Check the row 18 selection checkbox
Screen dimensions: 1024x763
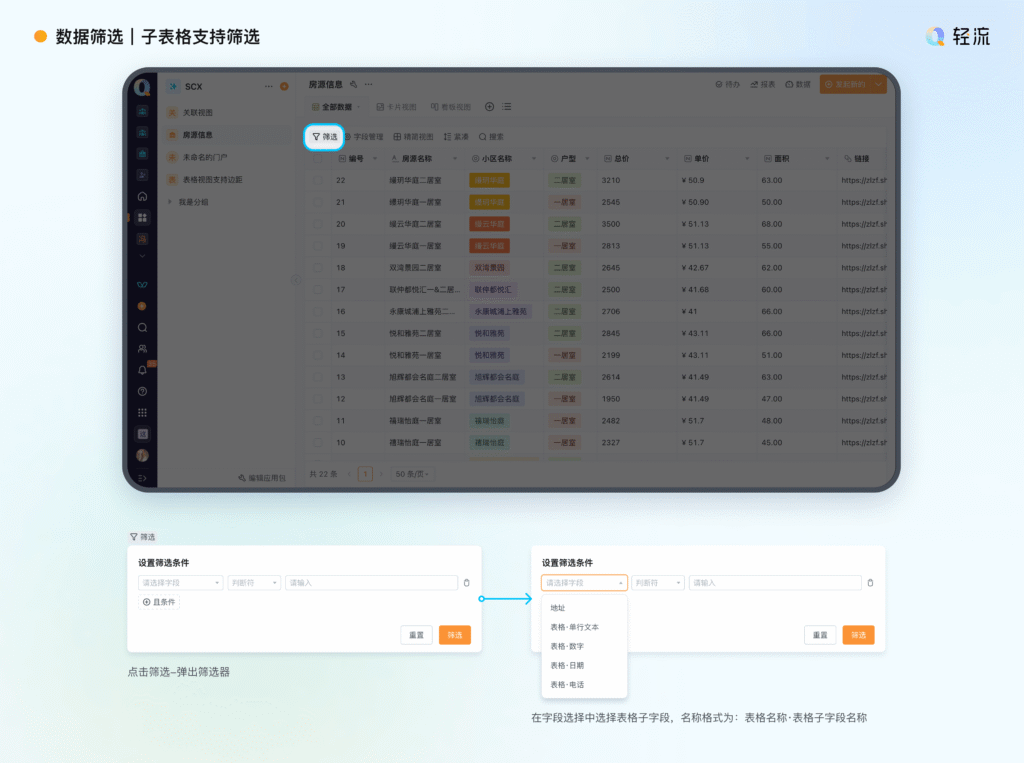click(319, 268)
